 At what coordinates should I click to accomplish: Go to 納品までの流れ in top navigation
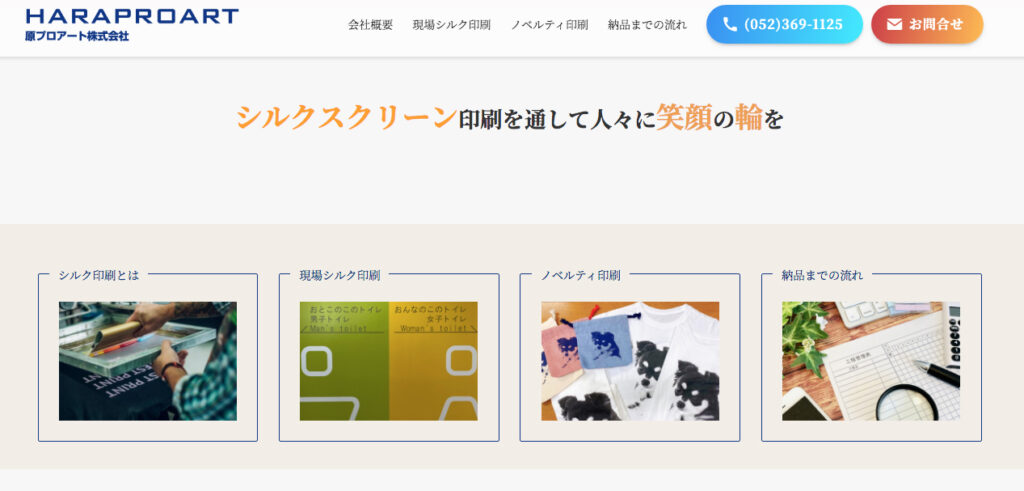(x=647, y=25)
